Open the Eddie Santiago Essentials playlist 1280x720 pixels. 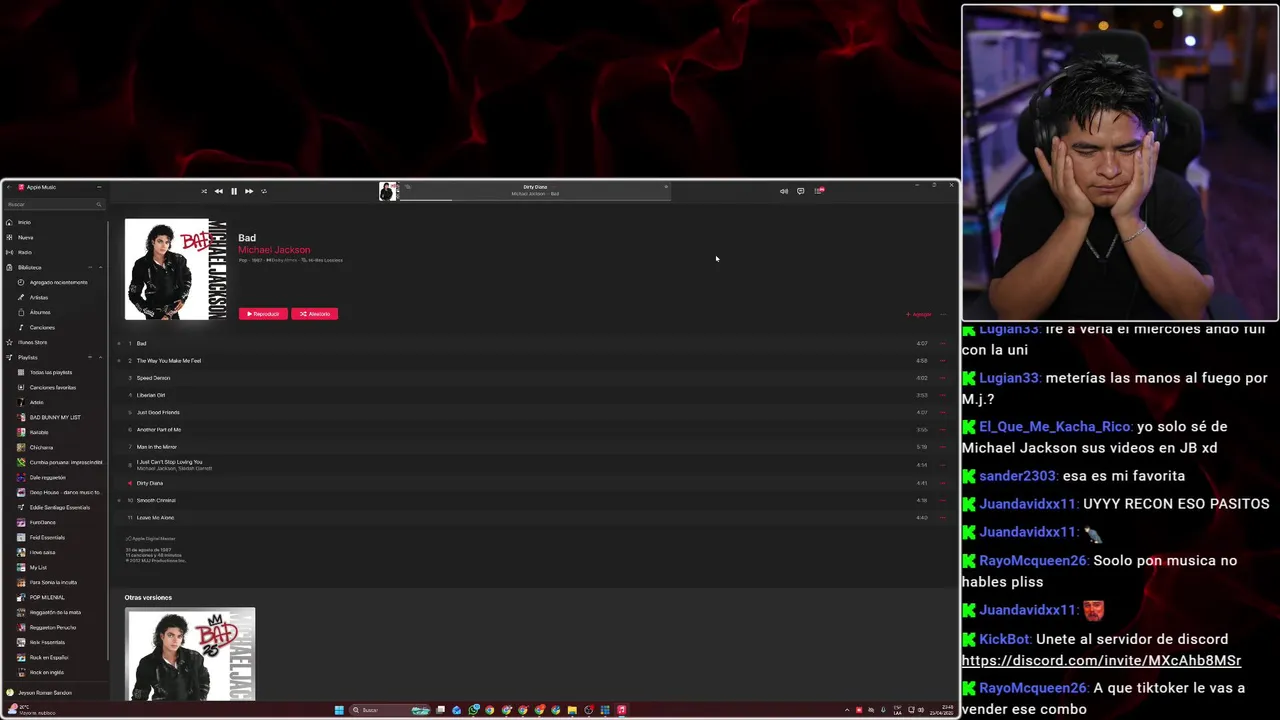tap(58, 507)
